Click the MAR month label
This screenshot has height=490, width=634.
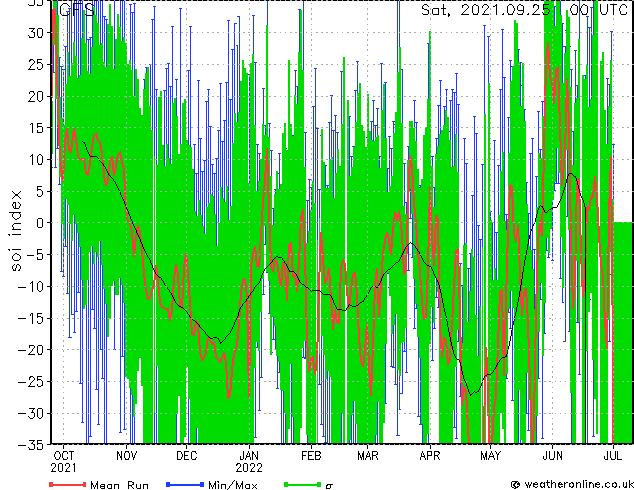pyautogui.click(x=368, y=456)
